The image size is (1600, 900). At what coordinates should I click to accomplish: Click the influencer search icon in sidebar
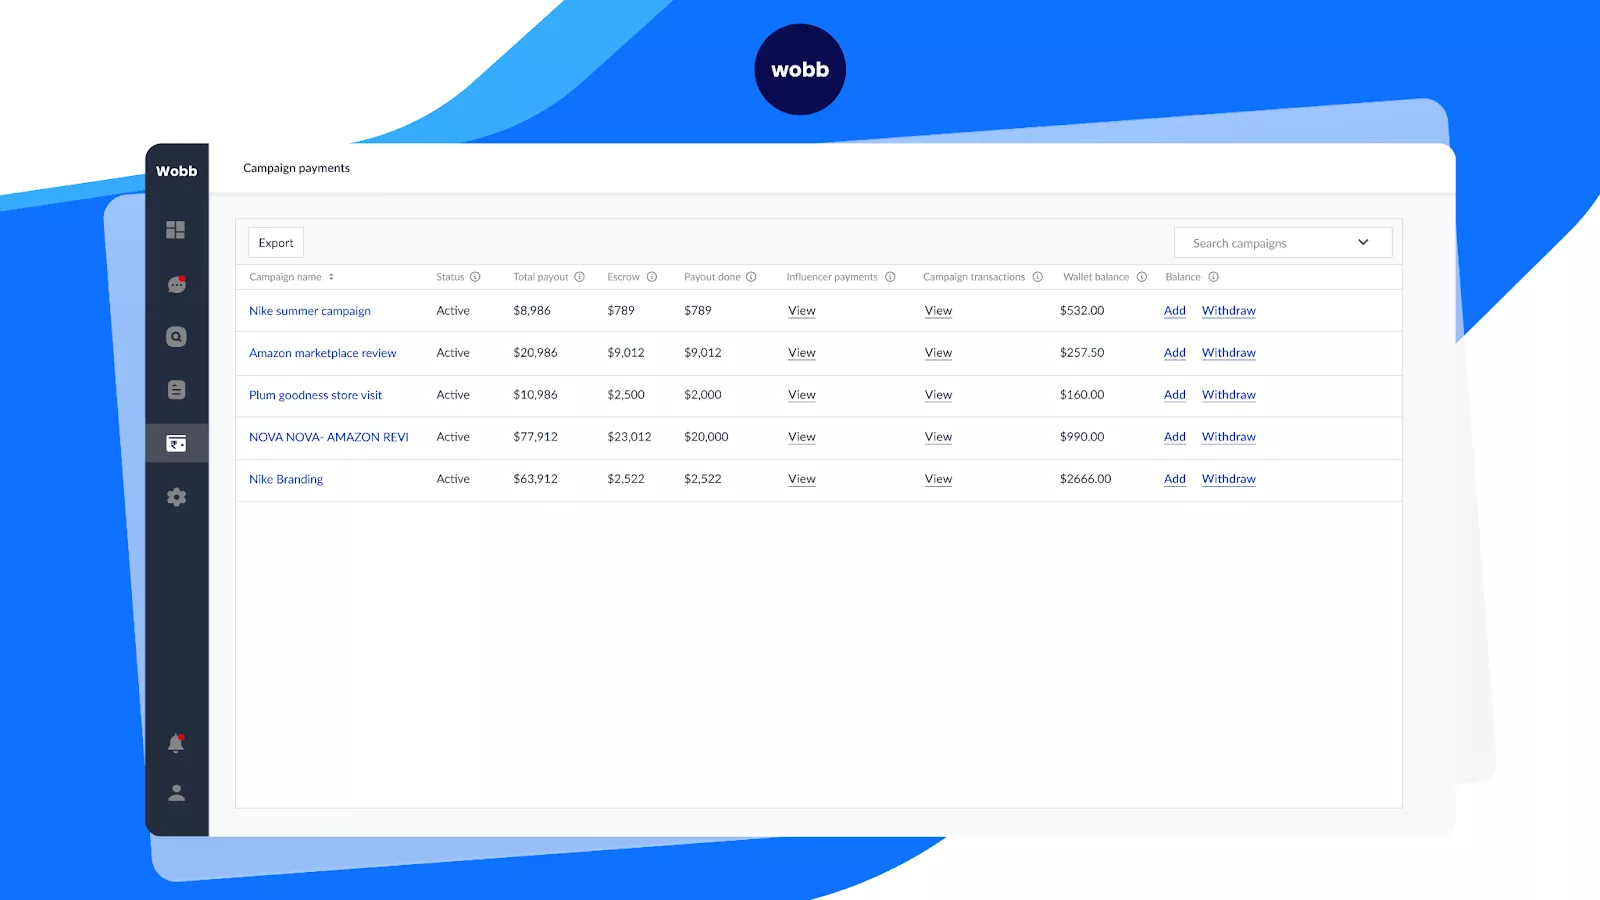click(176, 337)
